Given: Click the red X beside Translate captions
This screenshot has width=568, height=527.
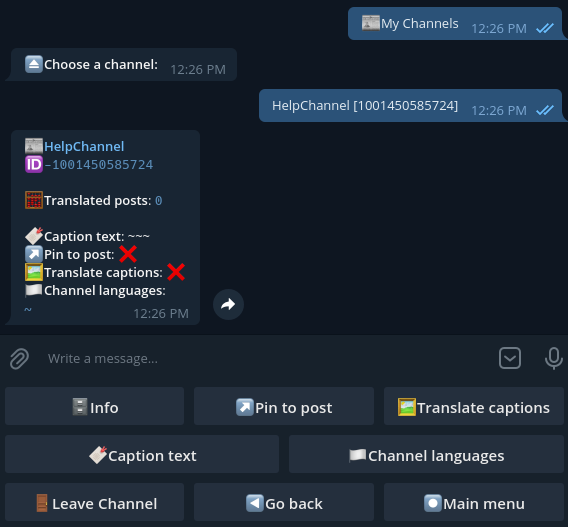Looking at the screenshot, I should point(176,272).
